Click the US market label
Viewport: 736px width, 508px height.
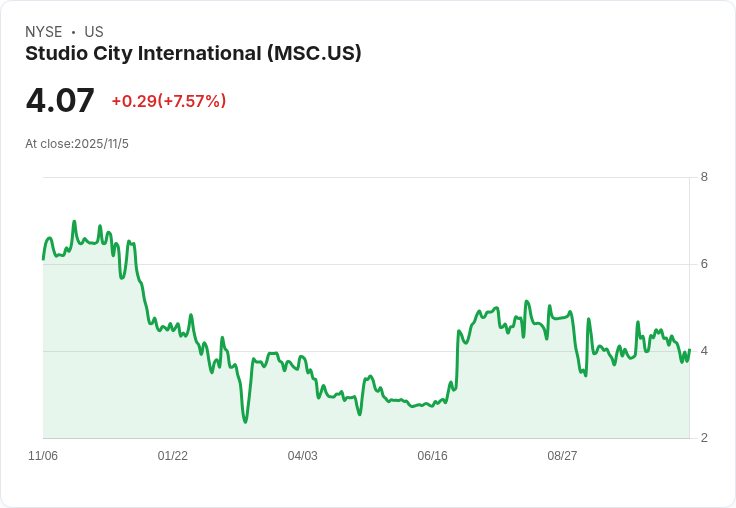(94, 31)
